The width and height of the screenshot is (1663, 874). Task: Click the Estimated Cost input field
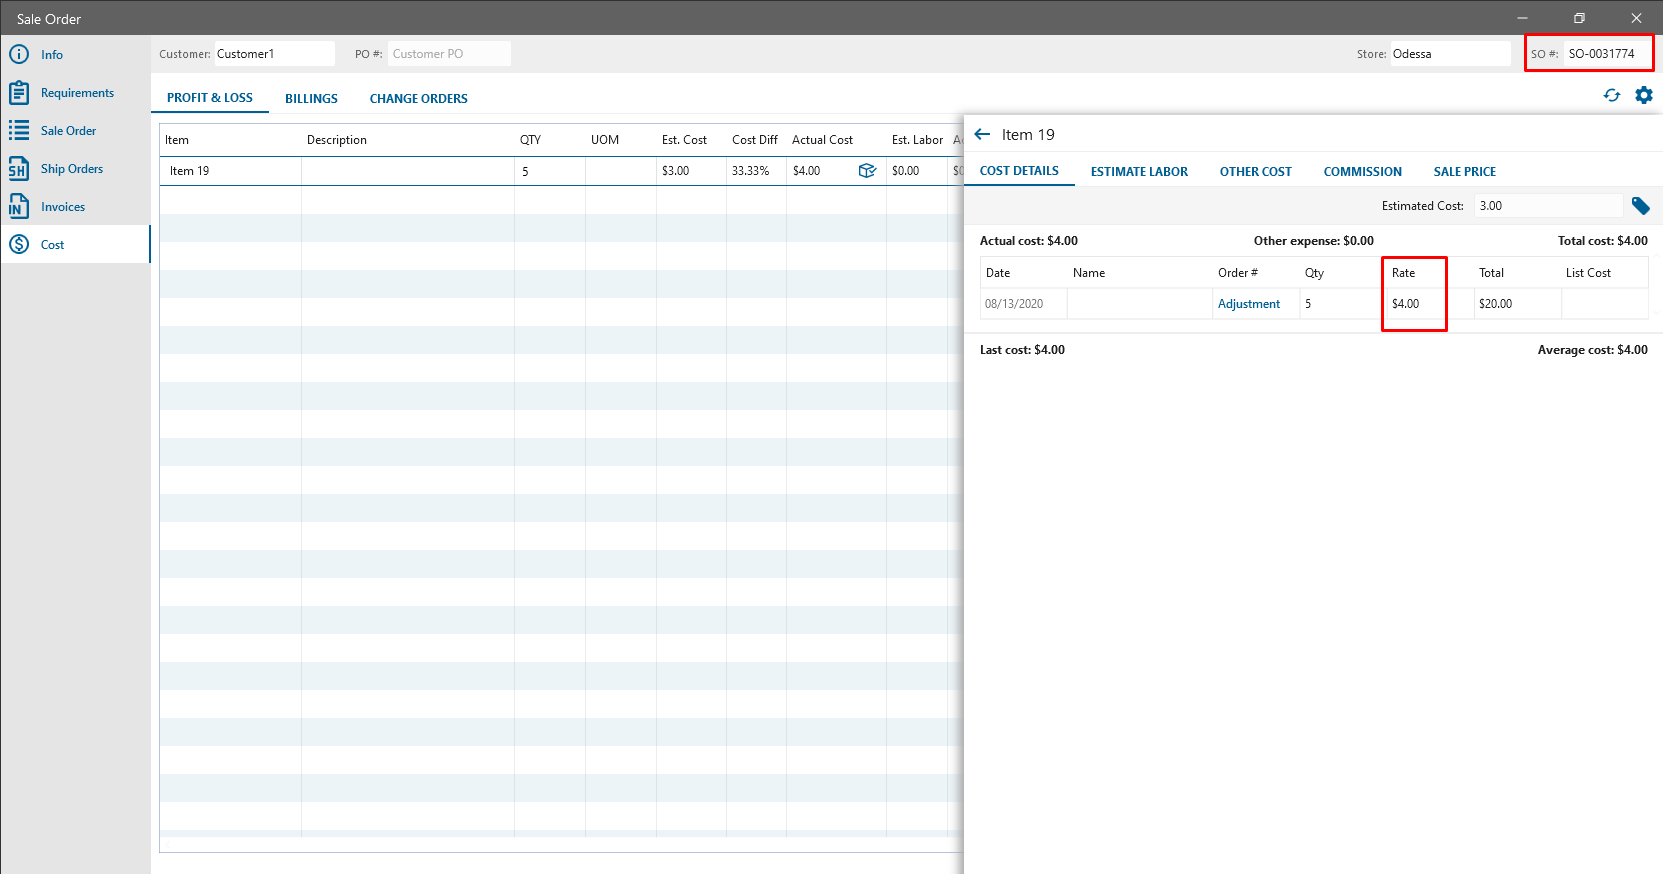coord(1547,206)
